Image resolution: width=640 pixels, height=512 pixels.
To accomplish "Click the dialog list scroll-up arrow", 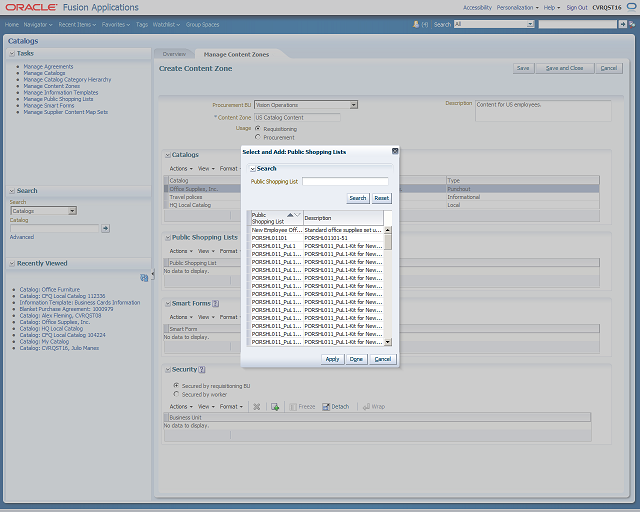I will 388,230.
